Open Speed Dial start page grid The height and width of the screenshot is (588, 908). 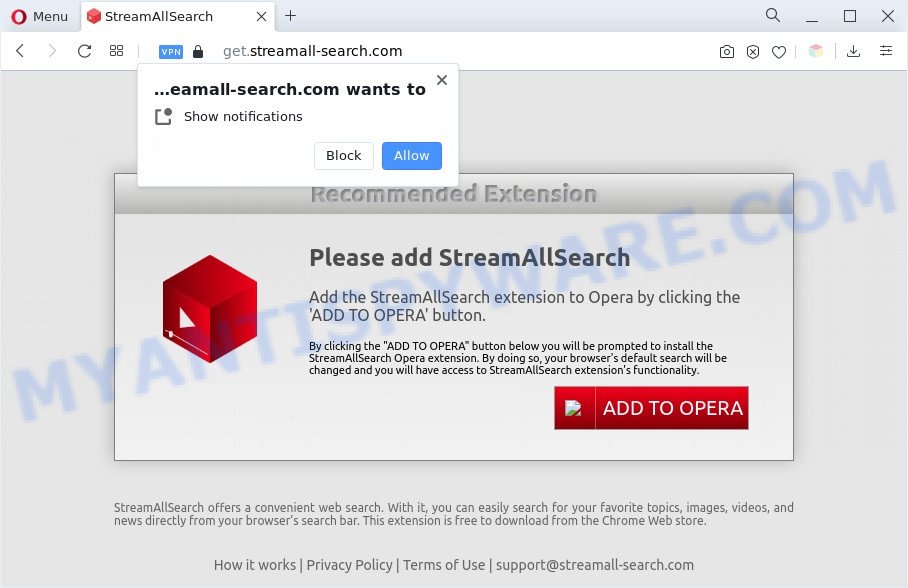pos(116,51)
